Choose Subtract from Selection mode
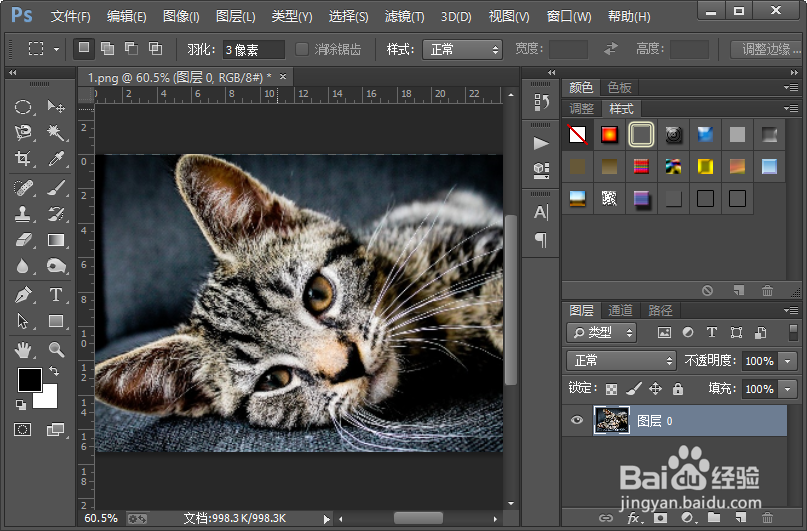Image resolution: width=807 pixels, height=531 pixels. pyautogui.click(x=131, y=49)
